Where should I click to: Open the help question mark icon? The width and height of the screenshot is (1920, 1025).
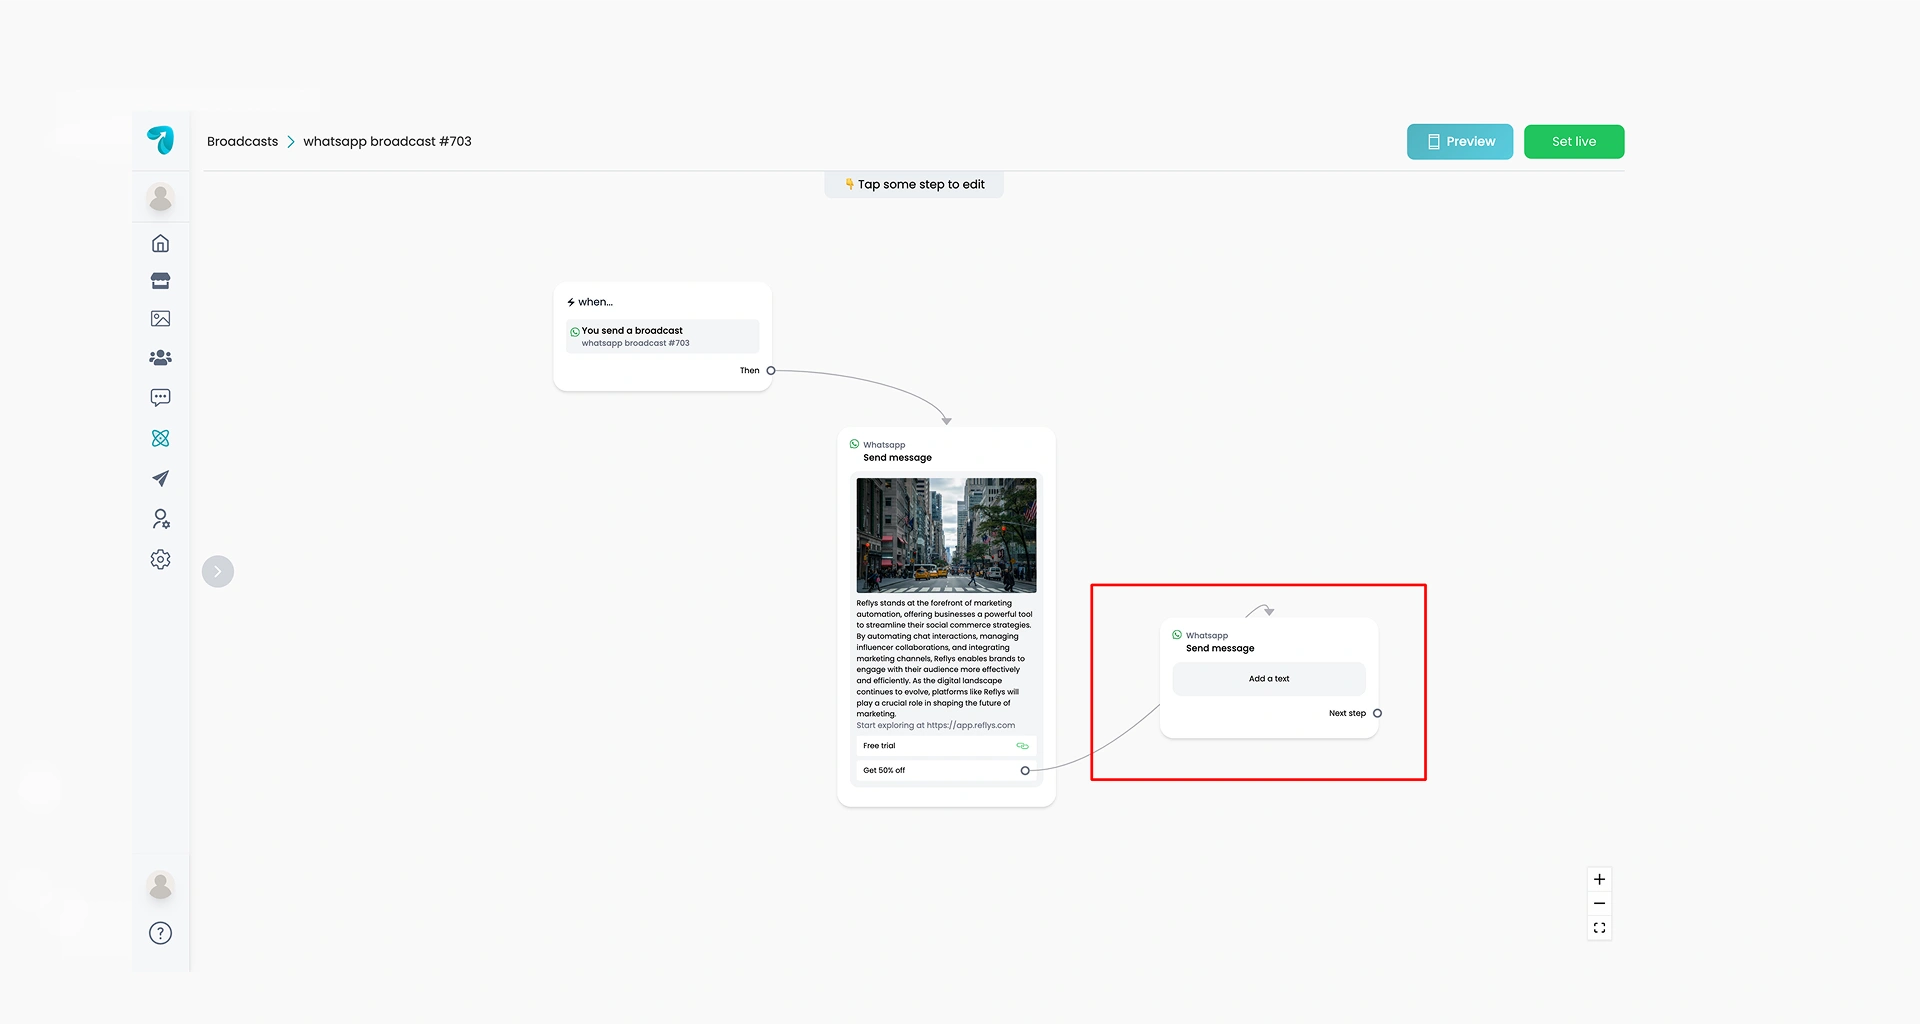click(160, 933)
